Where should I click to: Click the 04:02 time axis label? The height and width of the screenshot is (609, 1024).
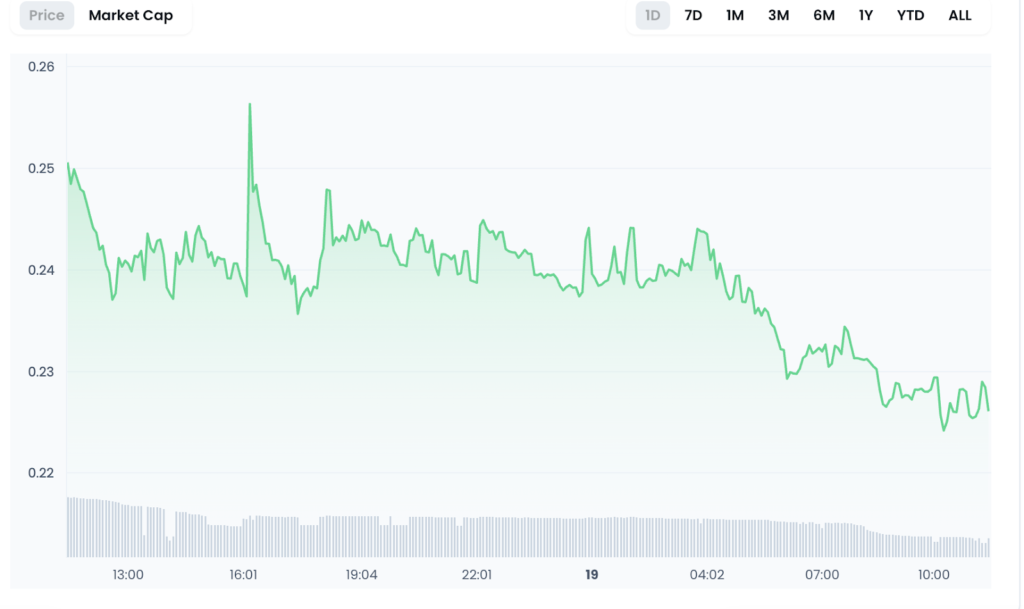coord(706,575)
